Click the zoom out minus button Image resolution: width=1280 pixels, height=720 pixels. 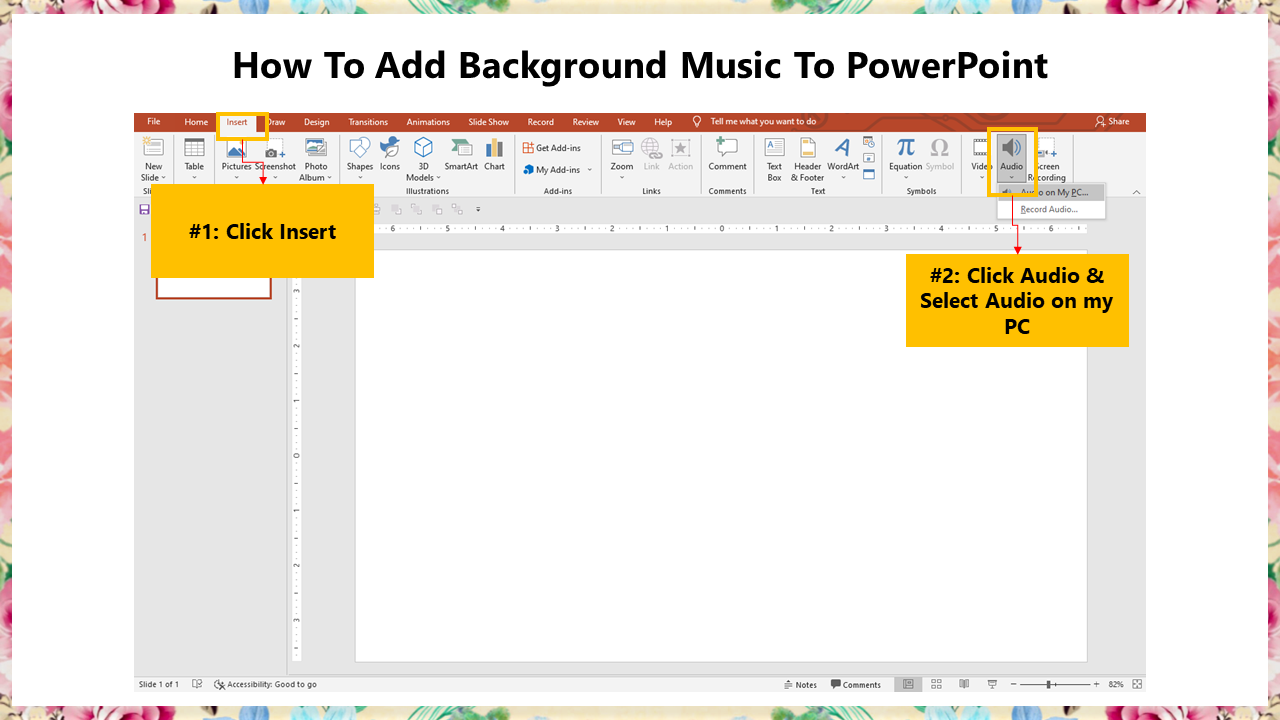pos(1013,684)
